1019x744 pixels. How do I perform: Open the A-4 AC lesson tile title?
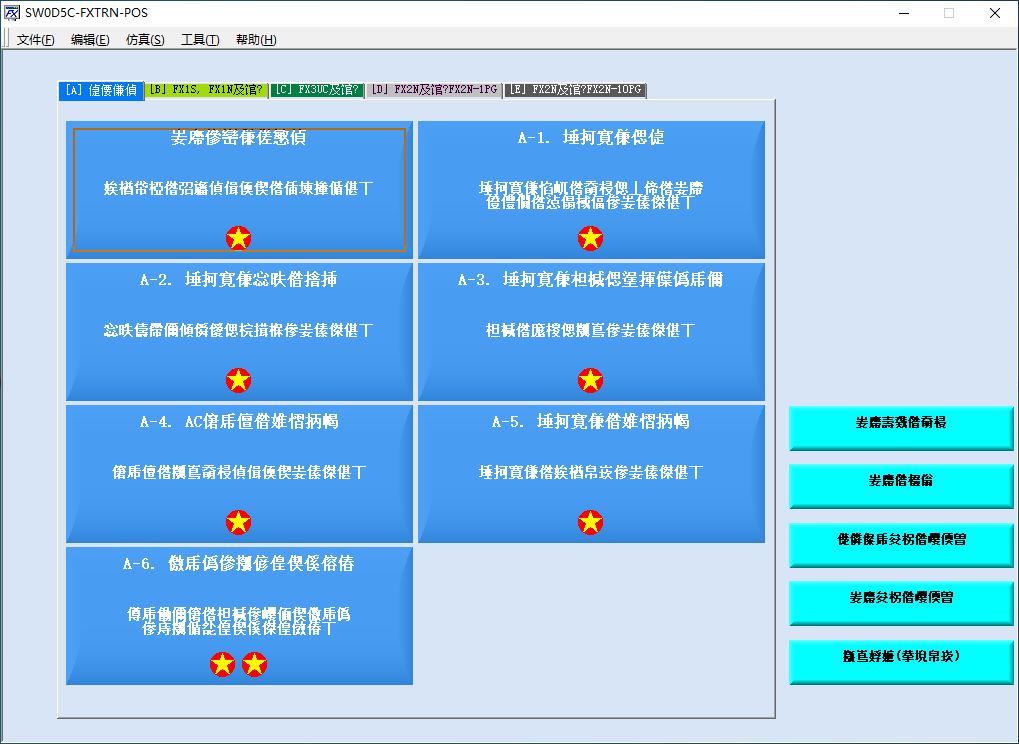click(239, 422)
